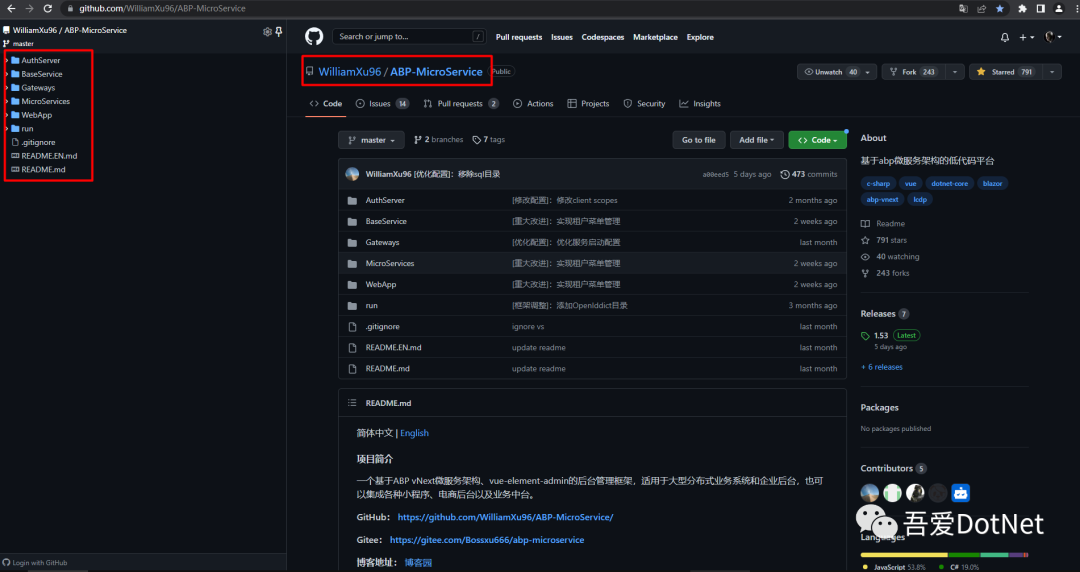1080x572 pixels.
Task: Open the MicroServices folder in file list
Action: point(390,263)
